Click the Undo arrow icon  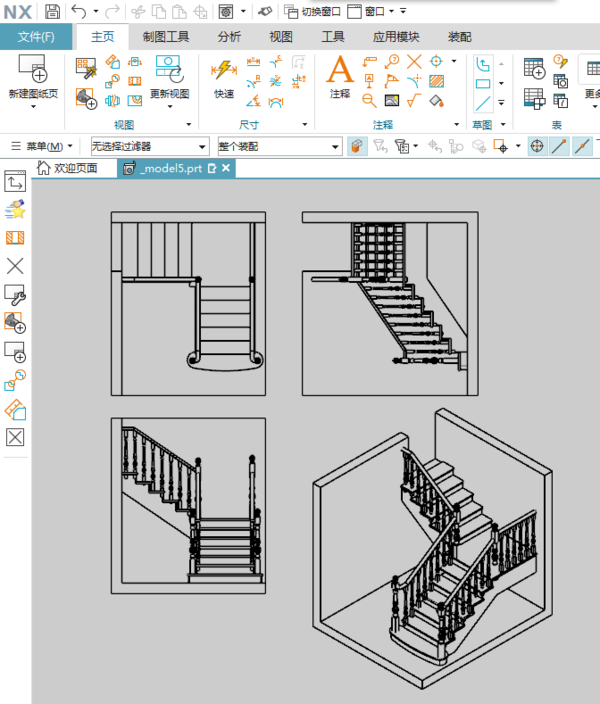(79, 11)
